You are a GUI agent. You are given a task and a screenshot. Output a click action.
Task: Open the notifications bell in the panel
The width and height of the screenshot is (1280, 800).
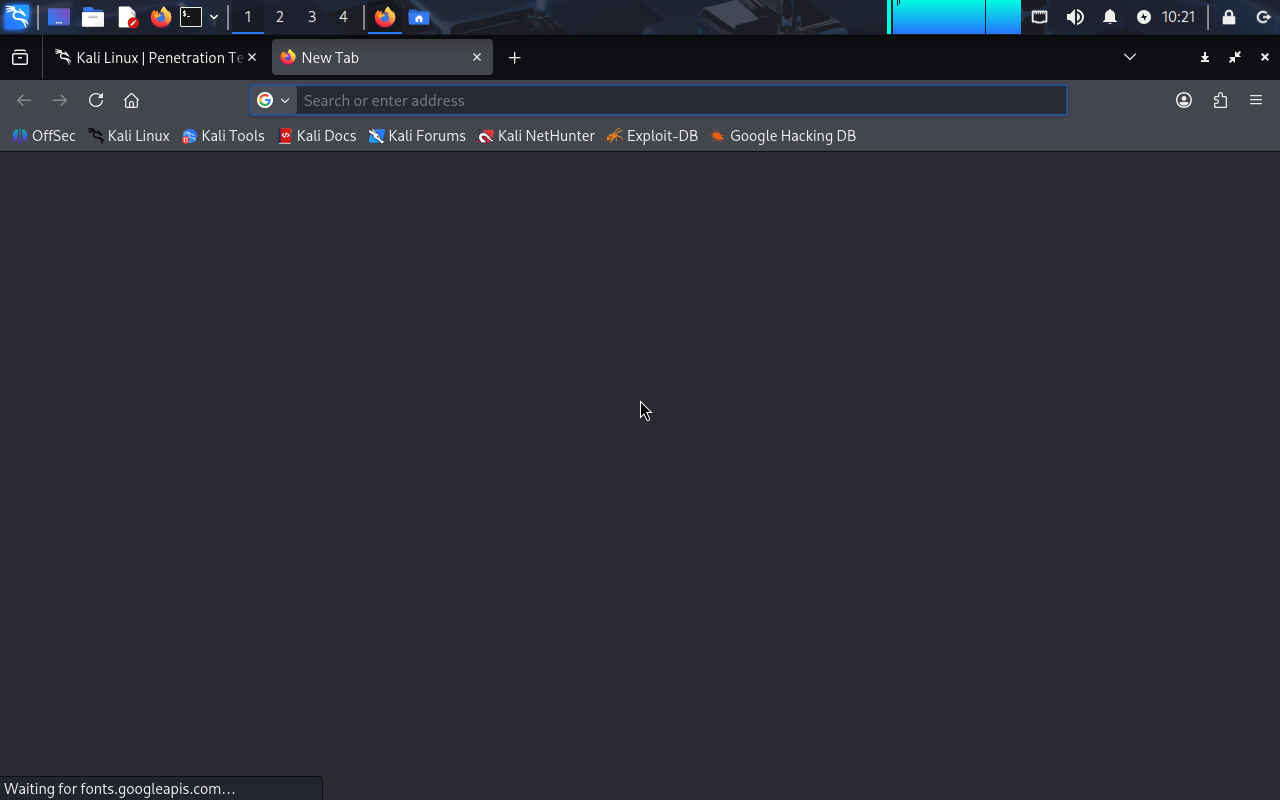[x=1110, y=17]
